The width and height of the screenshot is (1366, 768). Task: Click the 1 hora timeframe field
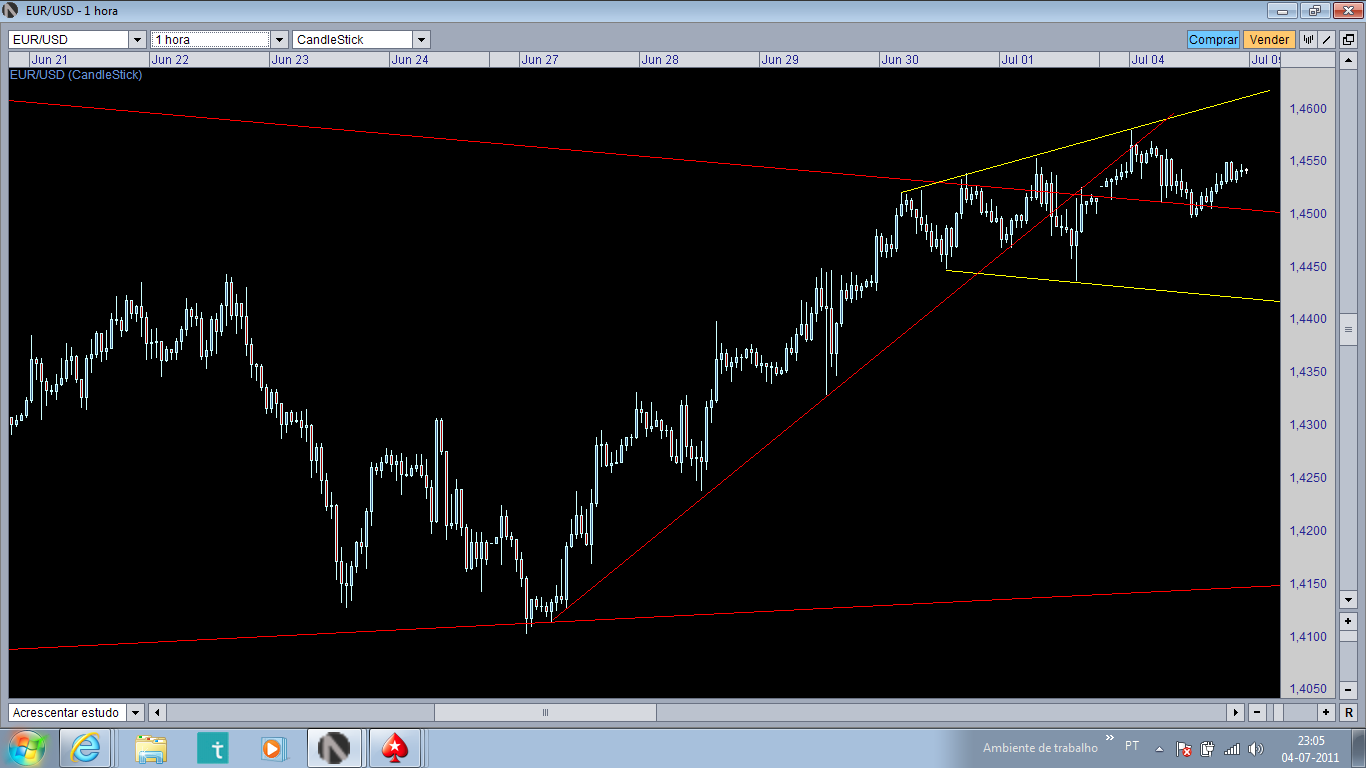210,39
